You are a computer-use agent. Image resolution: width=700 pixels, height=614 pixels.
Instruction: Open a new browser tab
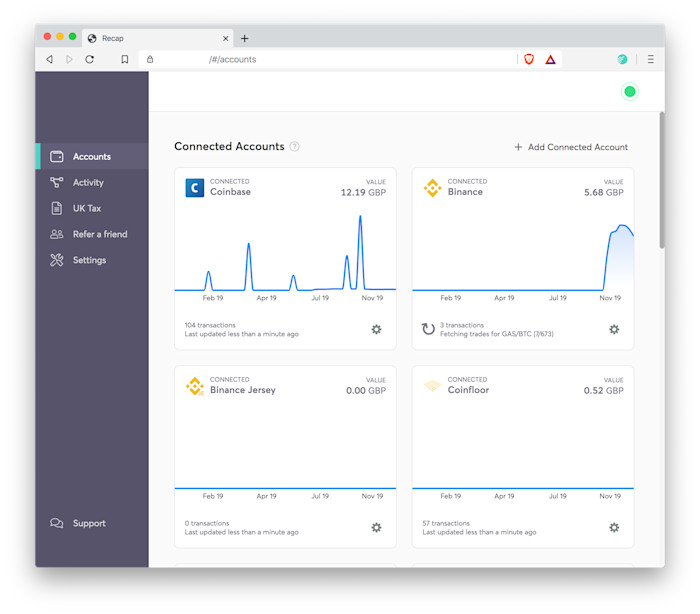tap(244, 38)
